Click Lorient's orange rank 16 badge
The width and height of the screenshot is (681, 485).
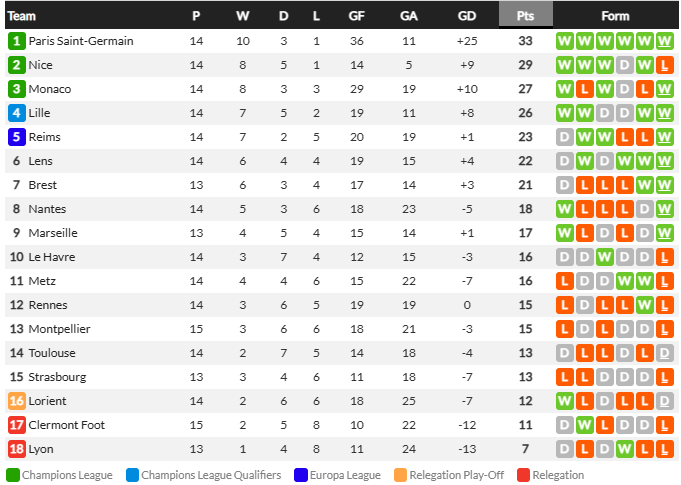pos(17,401)
